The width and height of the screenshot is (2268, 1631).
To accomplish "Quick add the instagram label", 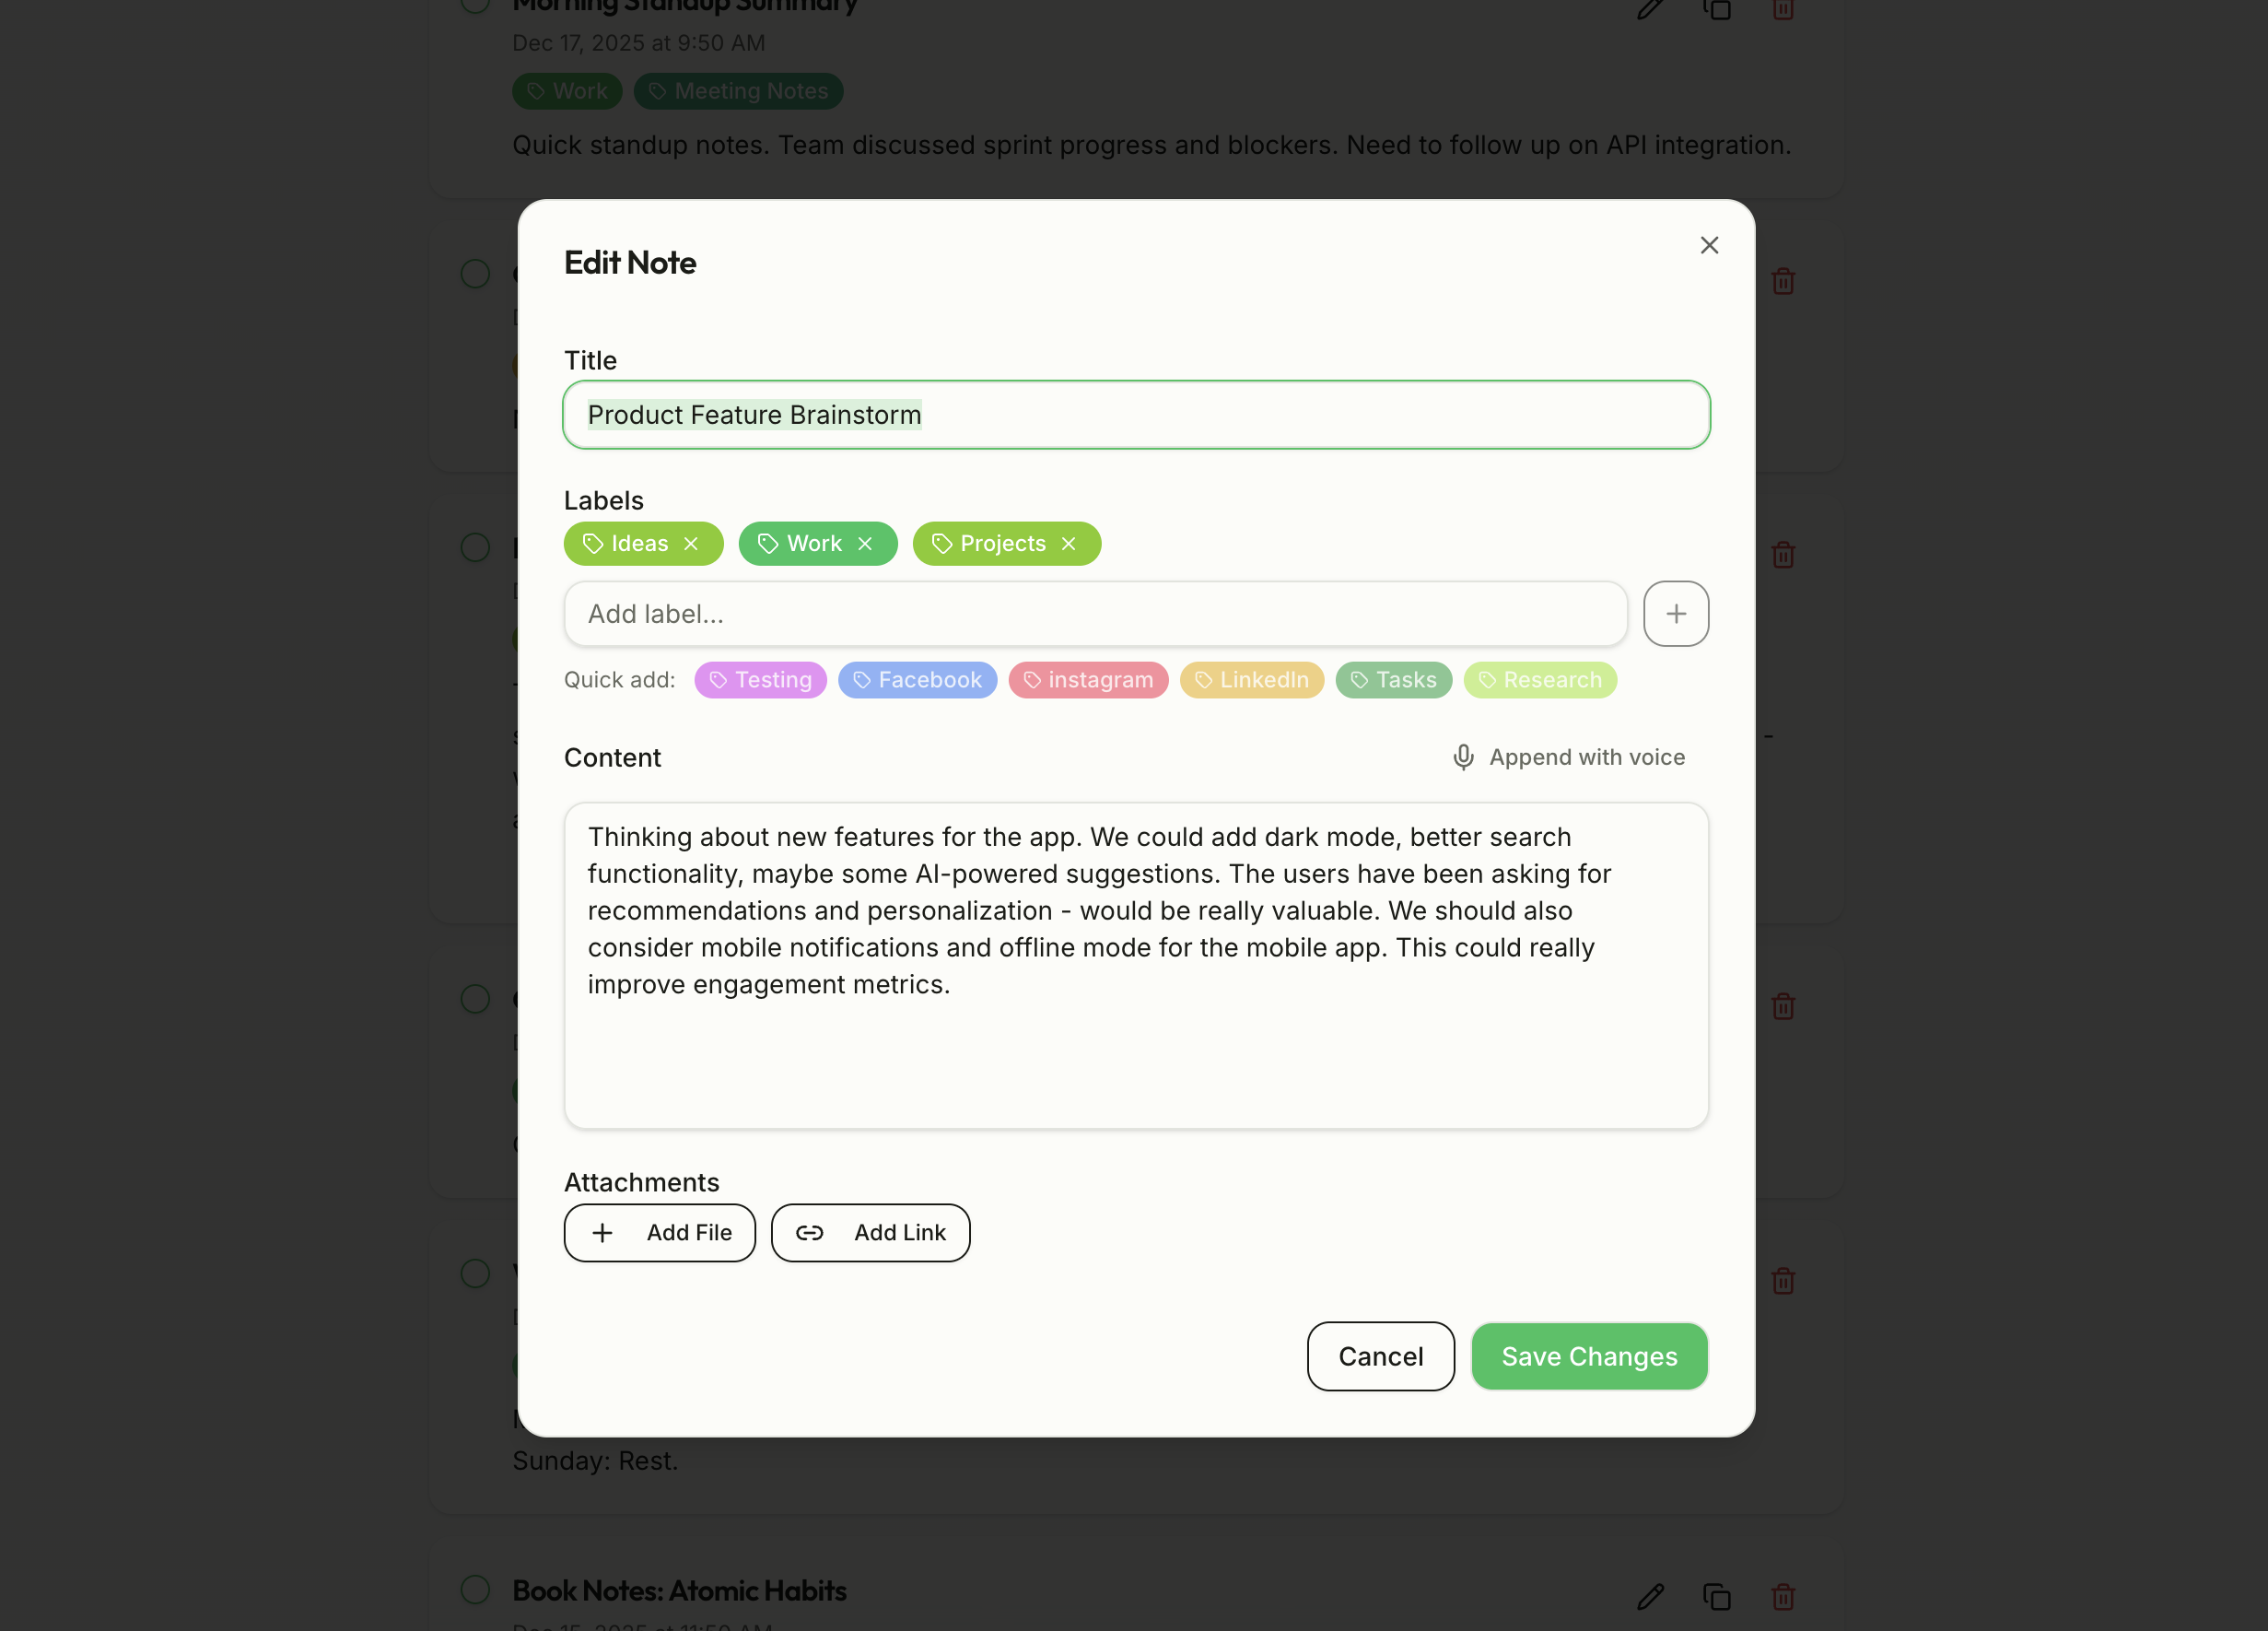I will (x=1088, y=680).
